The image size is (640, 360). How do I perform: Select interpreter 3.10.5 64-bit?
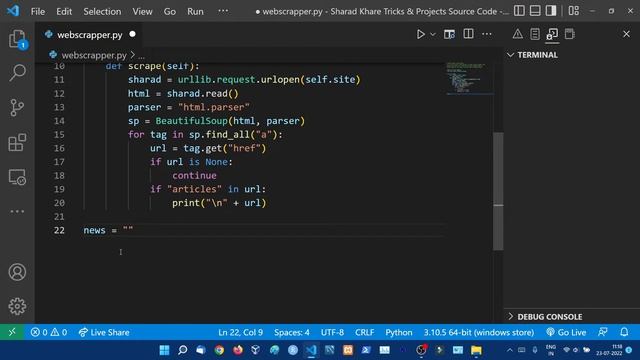[478, 332]
